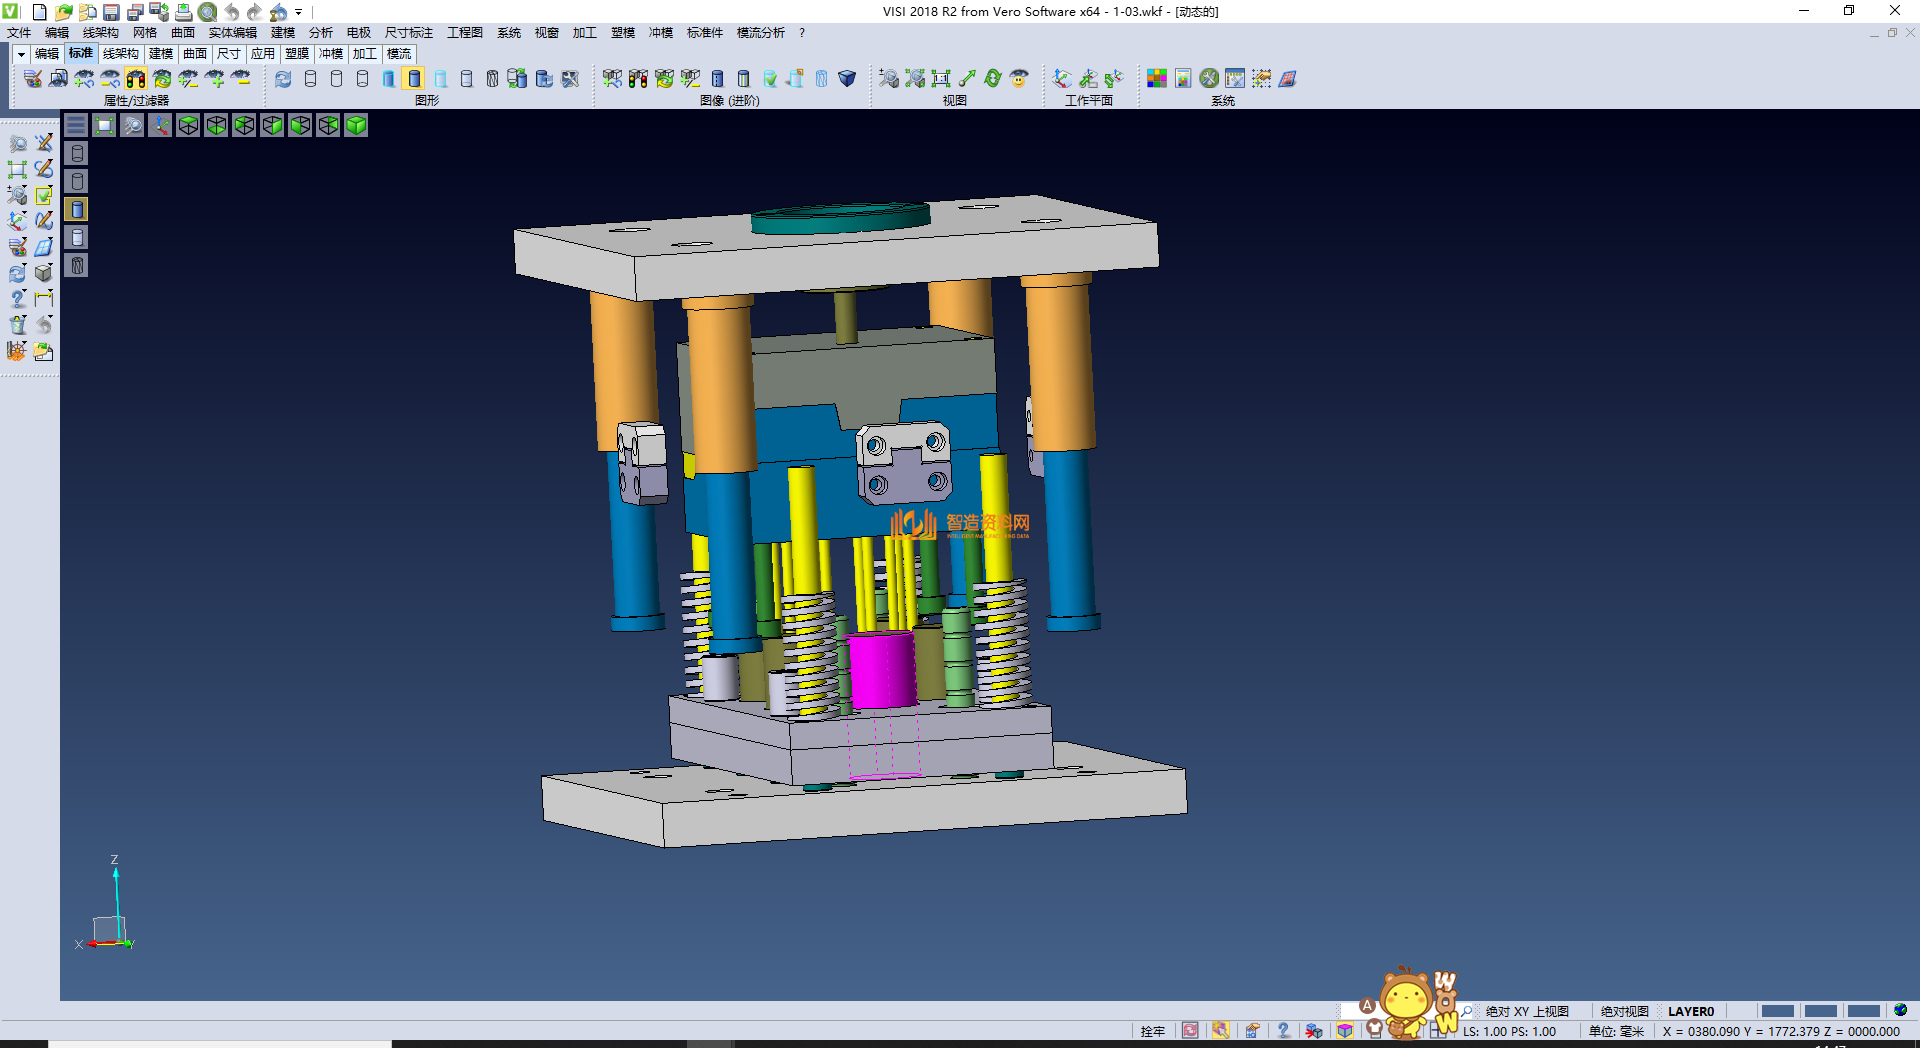
Task: Switch to the 建模 toolbar tab
Action: 161,54
